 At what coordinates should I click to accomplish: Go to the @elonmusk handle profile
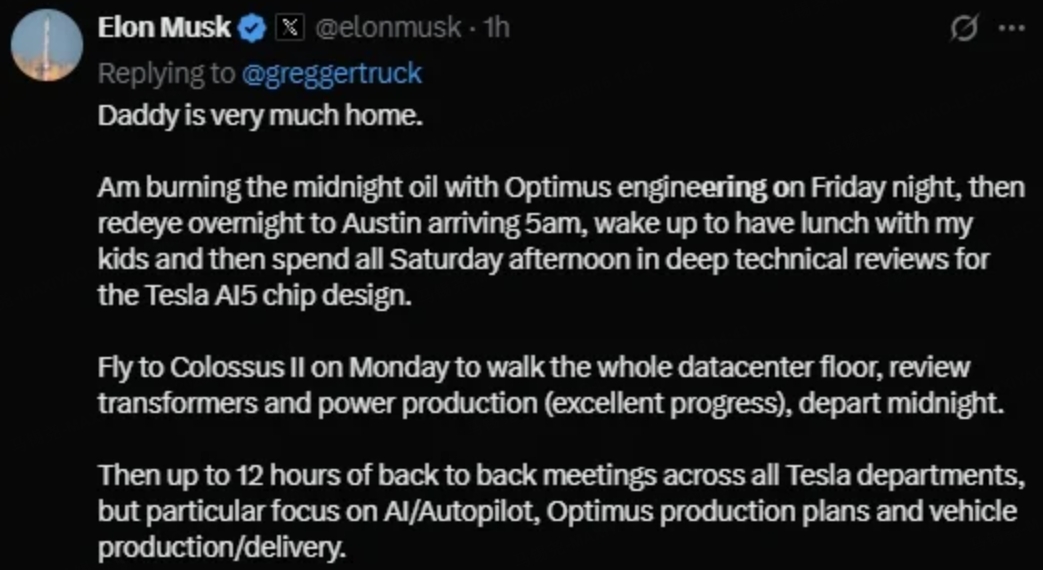tap(388, 28)
